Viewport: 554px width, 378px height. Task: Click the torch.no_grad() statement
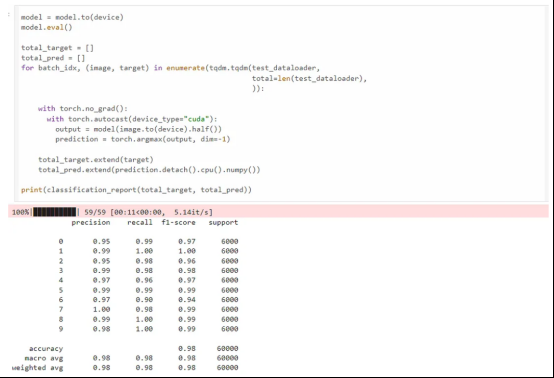point(83,109)
